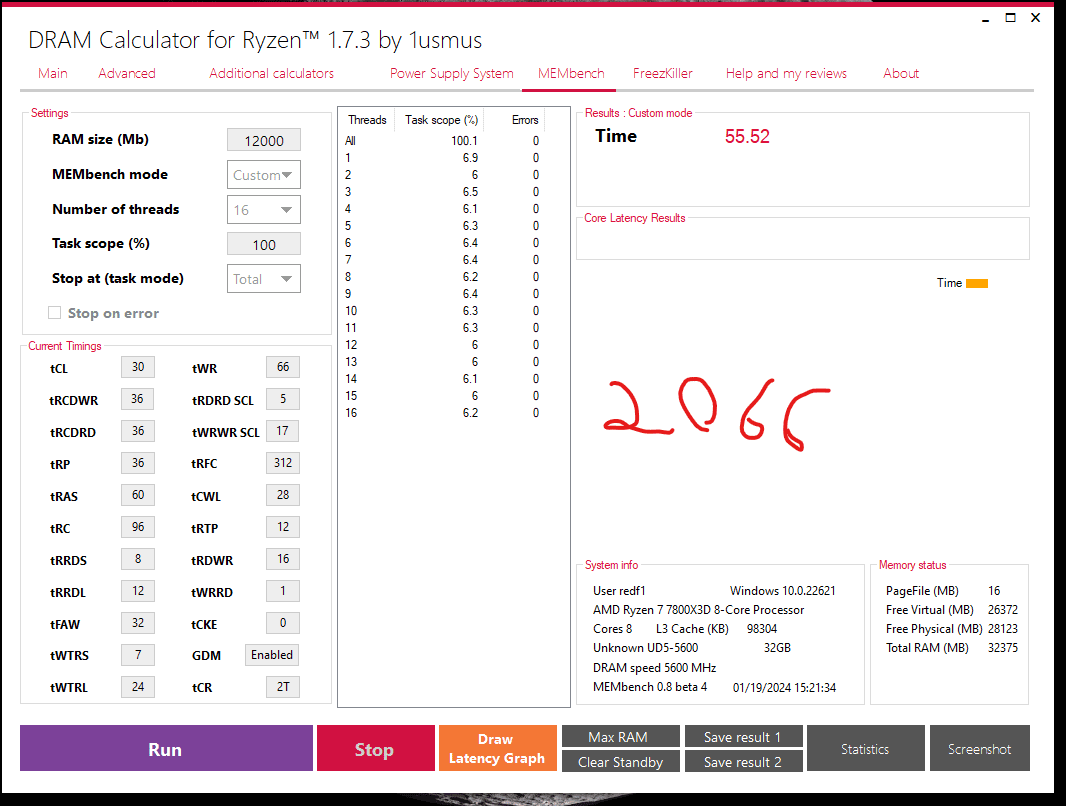
Task: Click the Clear Standby button
Action: [621, 762]
